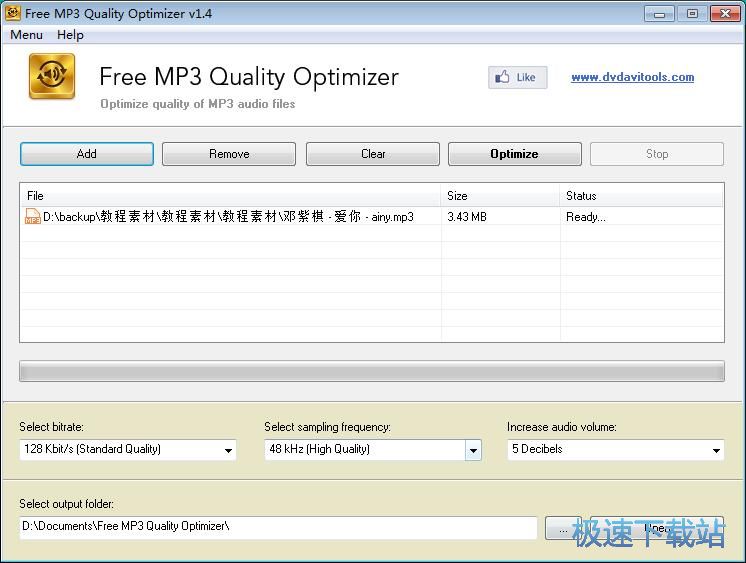
Task: Visit the www.dvdavitools.com link
Action: click(632, 77)
